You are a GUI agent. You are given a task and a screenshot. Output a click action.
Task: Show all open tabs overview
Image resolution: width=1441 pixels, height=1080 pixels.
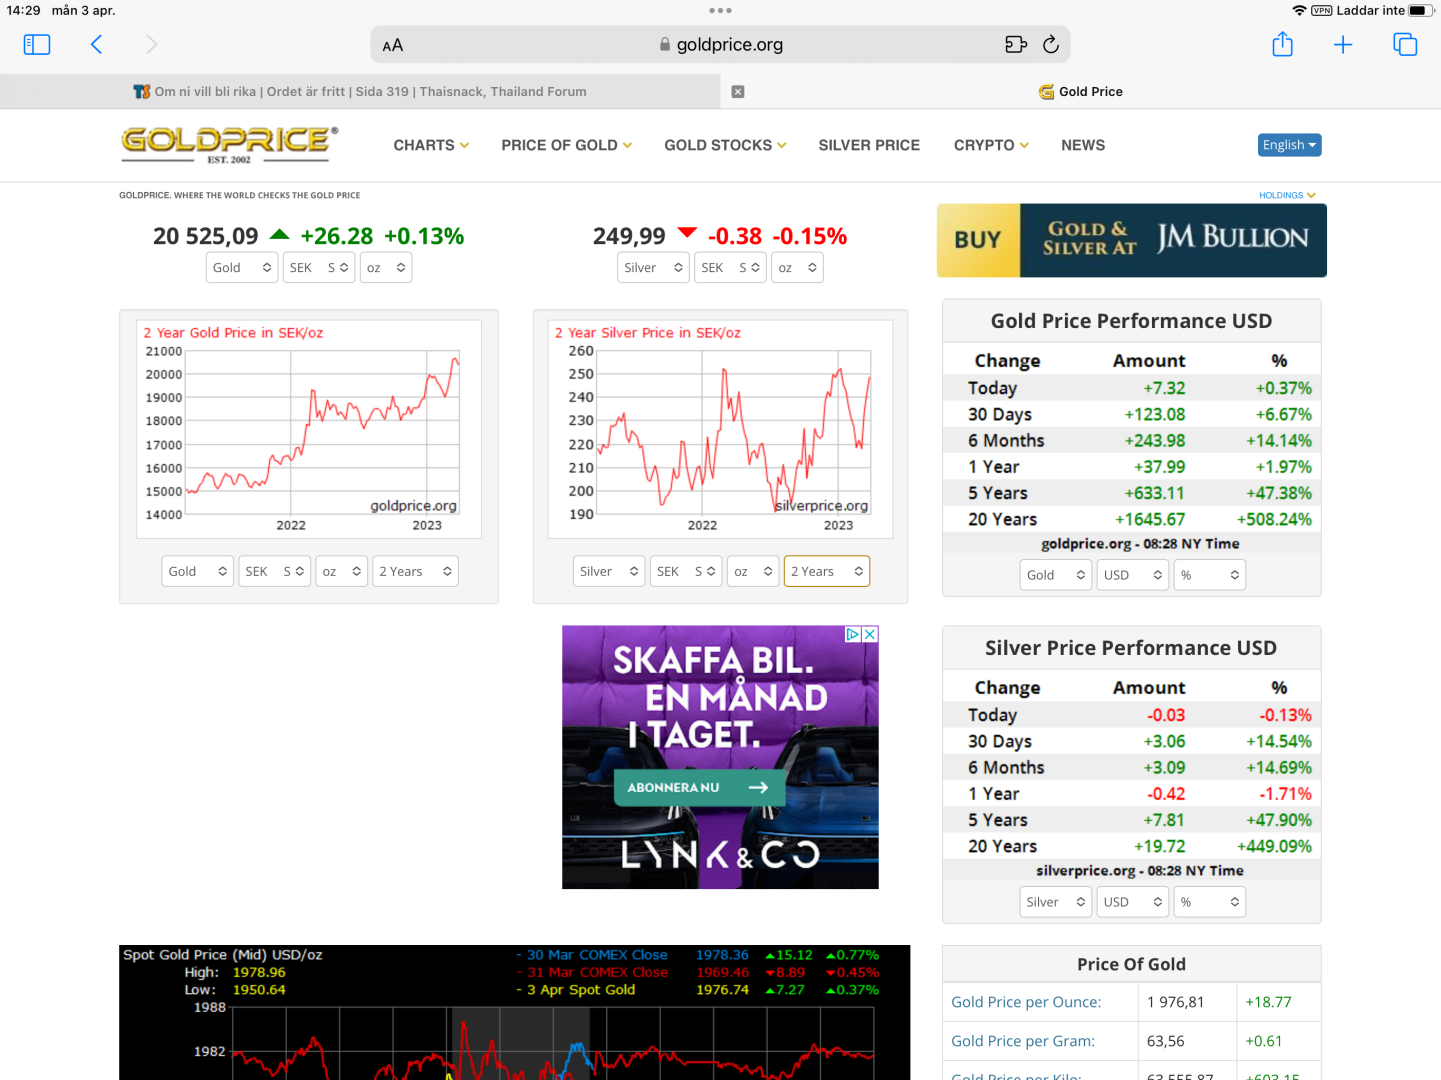tap(1405, 45)
